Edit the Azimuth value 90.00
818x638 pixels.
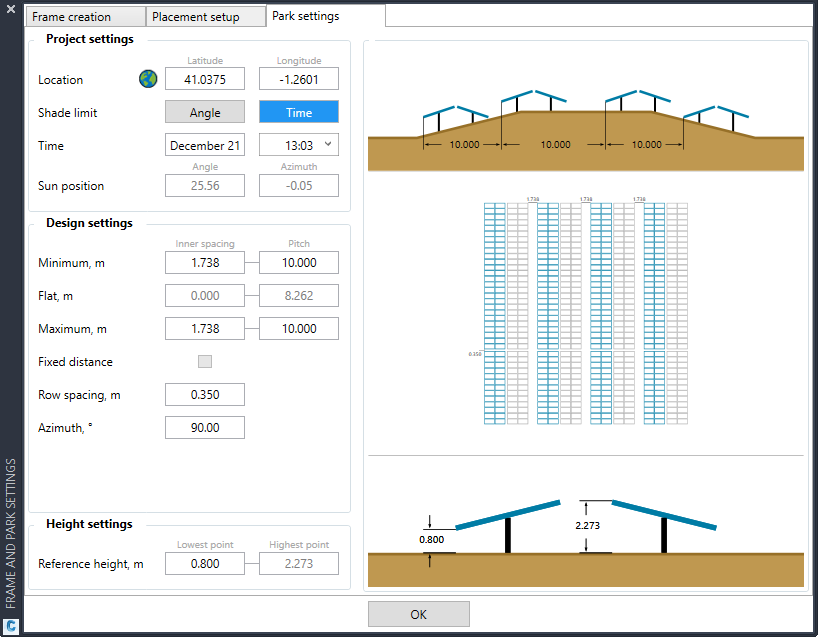coord(204,427)
